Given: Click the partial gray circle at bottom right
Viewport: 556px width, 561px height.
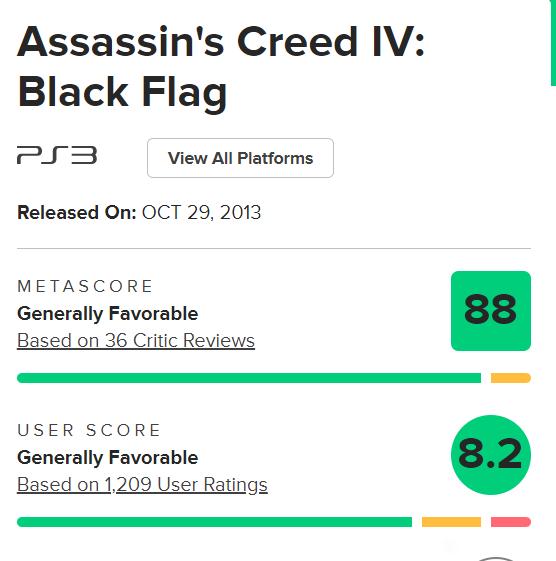Looking at the screenshot, I should click(495, 558).
